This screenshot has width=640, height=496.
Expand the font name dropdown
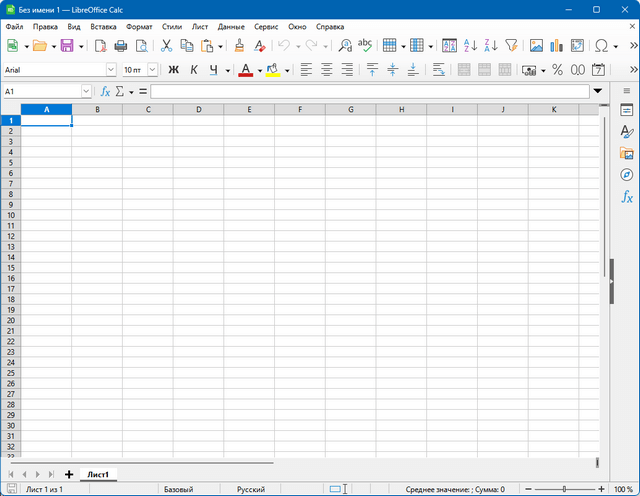pyautogui.click(x=111, y=70)
